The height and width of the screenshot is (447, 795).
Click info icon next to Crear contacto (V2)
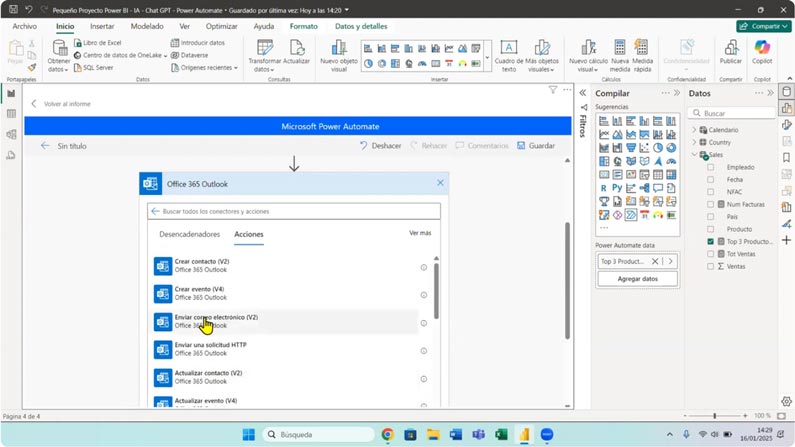424,267
